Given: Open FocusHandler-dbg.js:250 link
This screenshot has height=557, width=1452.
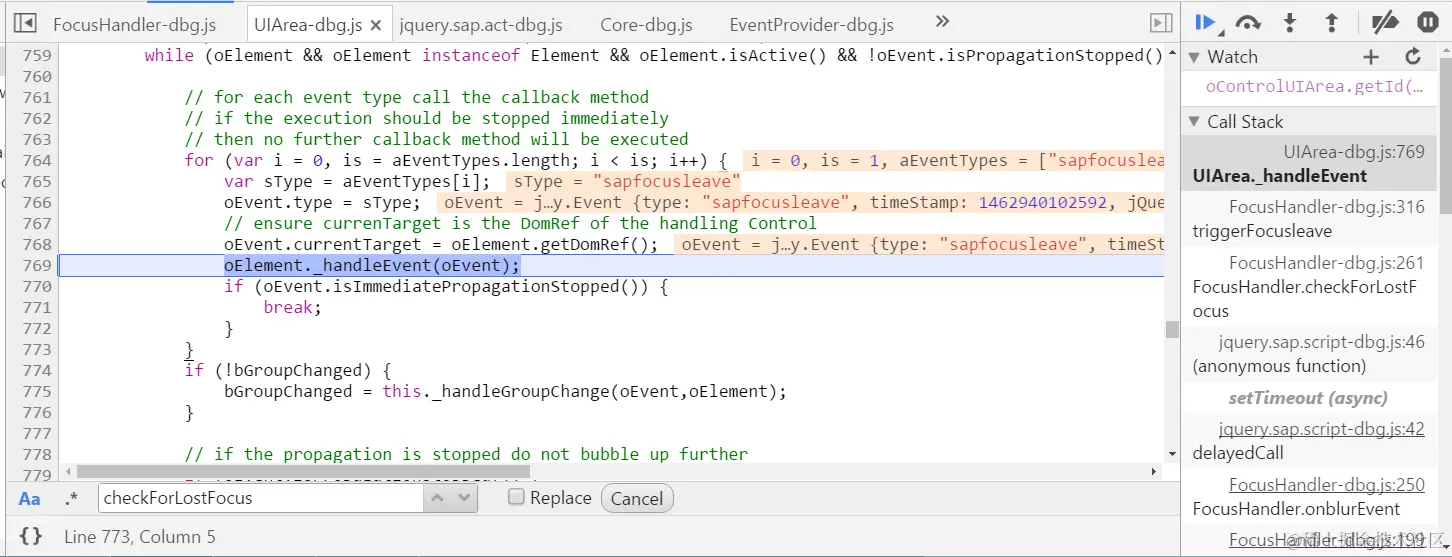Looking at the screenshot, I should point(1327,485).
